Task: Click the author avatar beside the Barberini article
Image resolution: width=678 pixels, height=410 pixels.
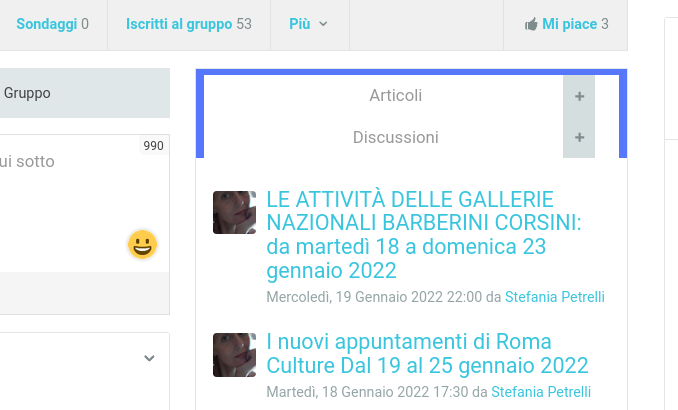Action: coord(234,212)
